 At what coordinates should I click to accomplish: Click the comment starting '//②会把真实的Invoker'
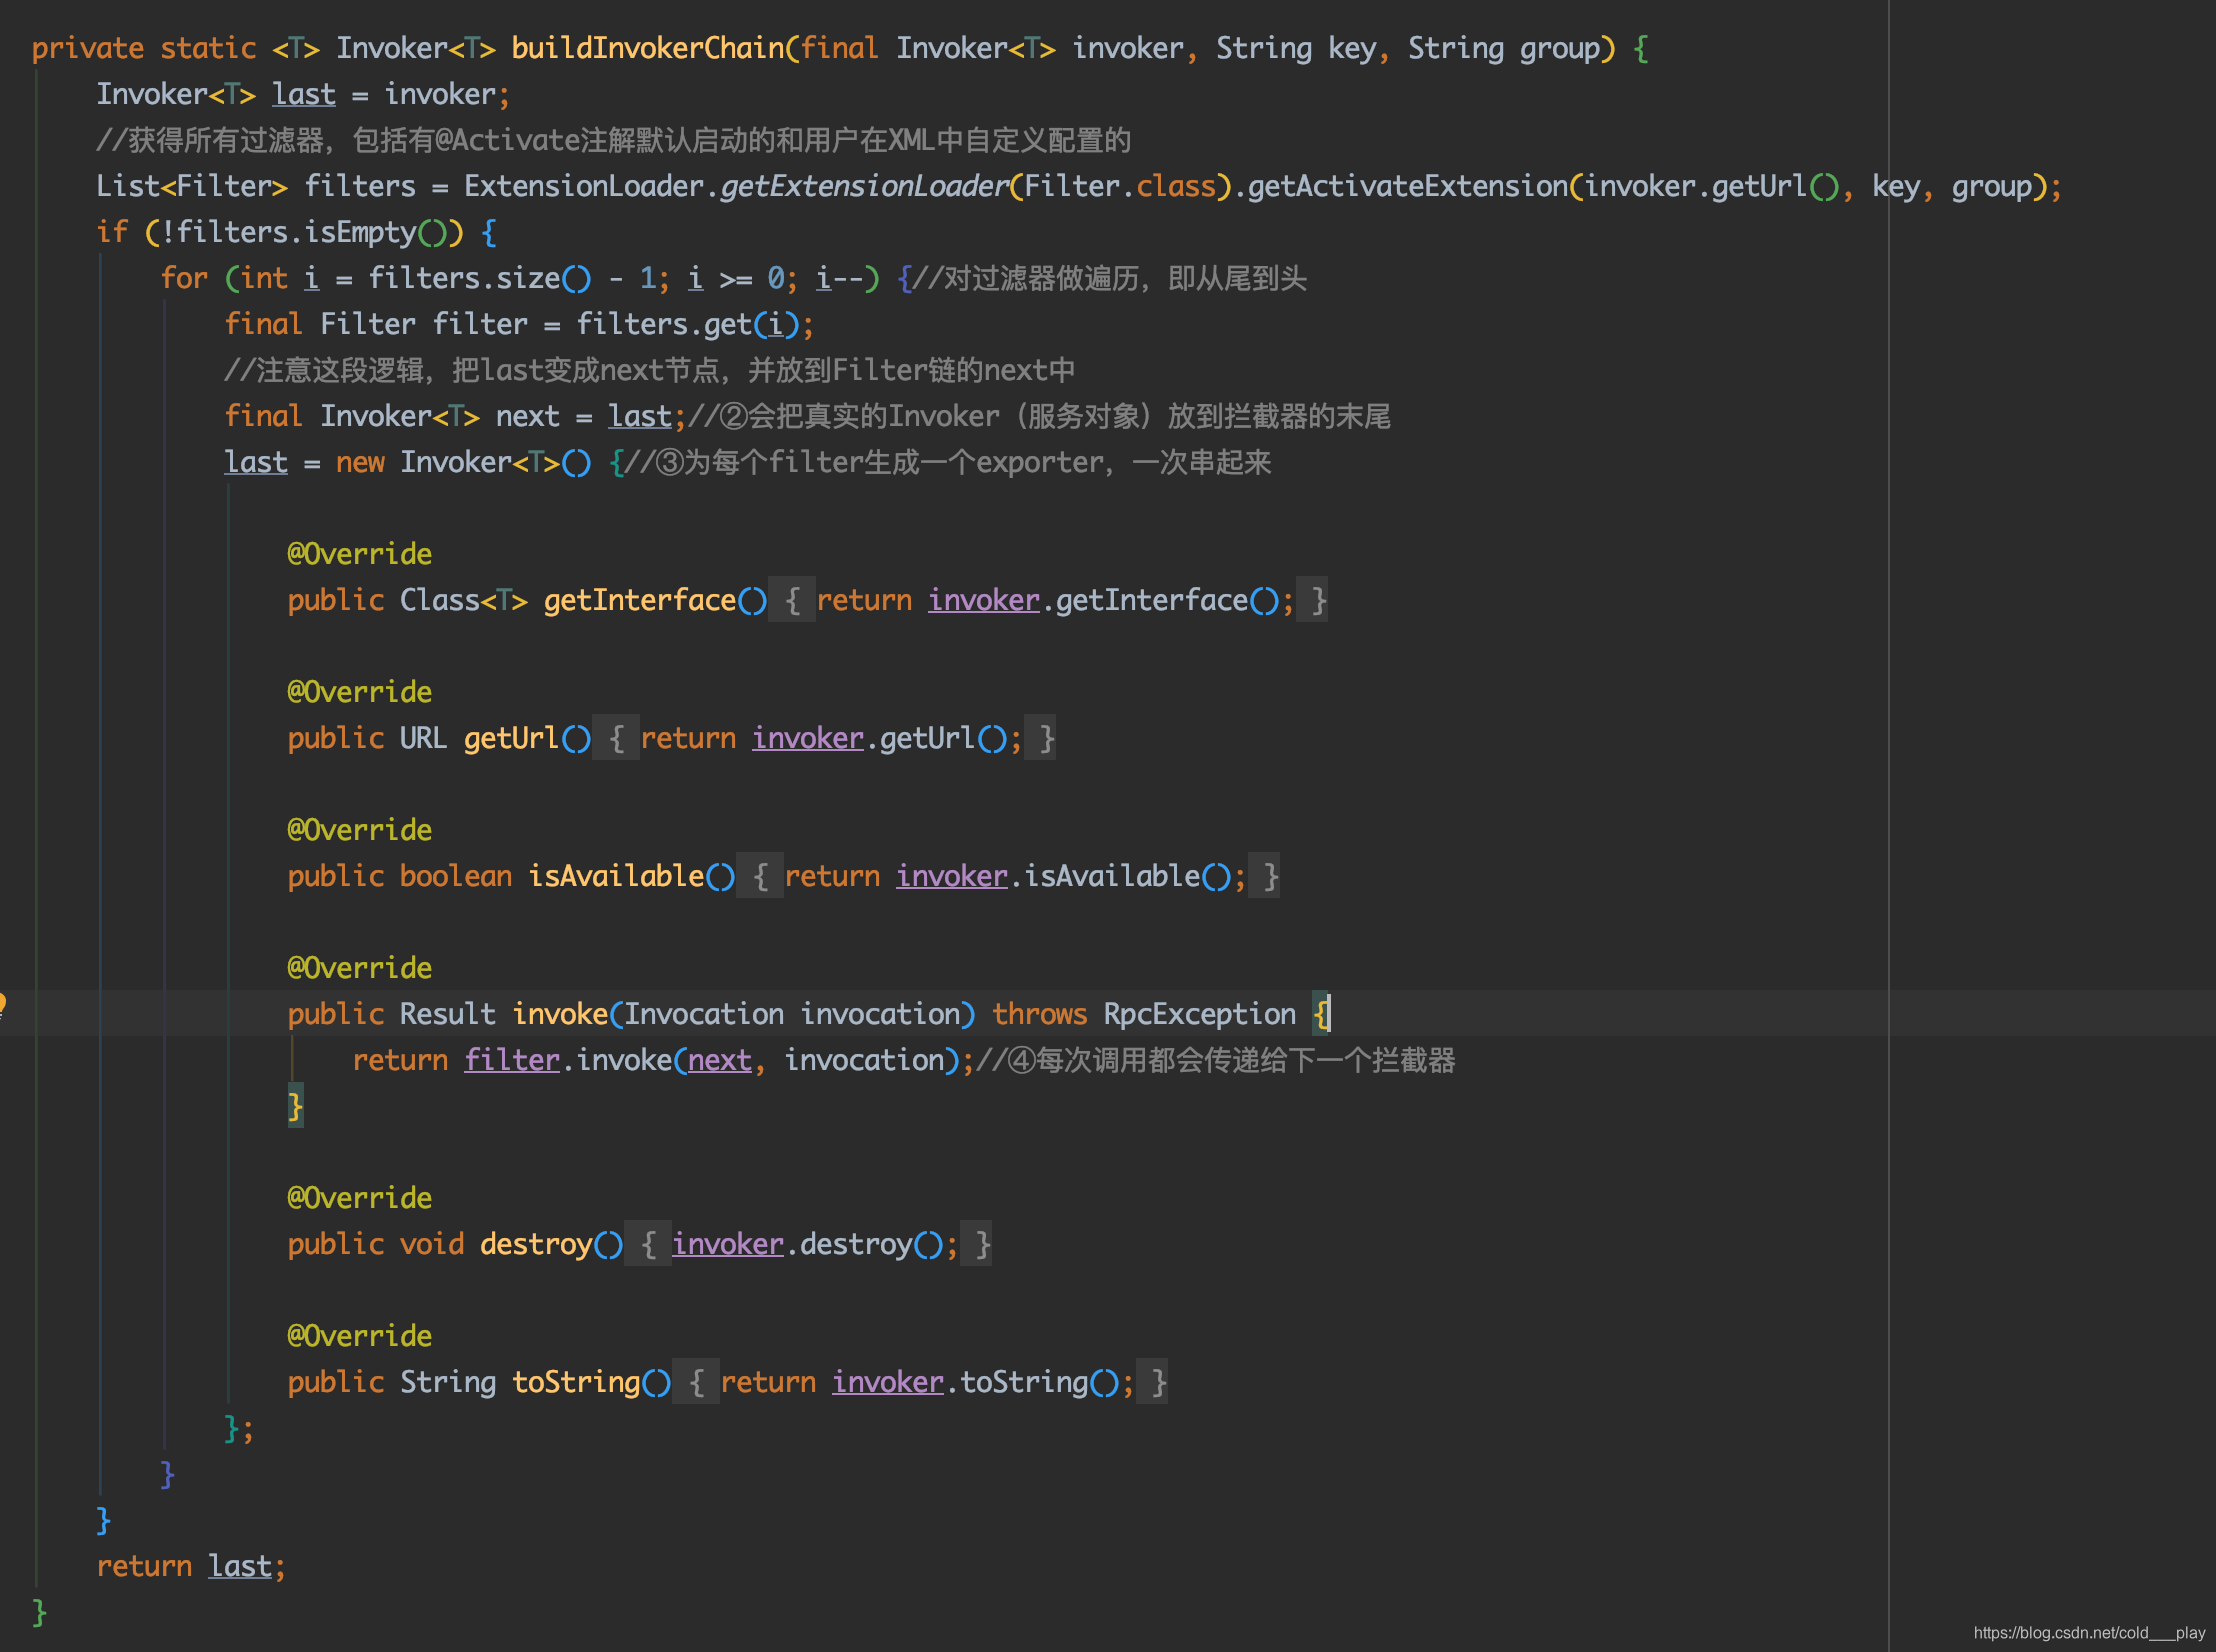(1039, 416)
